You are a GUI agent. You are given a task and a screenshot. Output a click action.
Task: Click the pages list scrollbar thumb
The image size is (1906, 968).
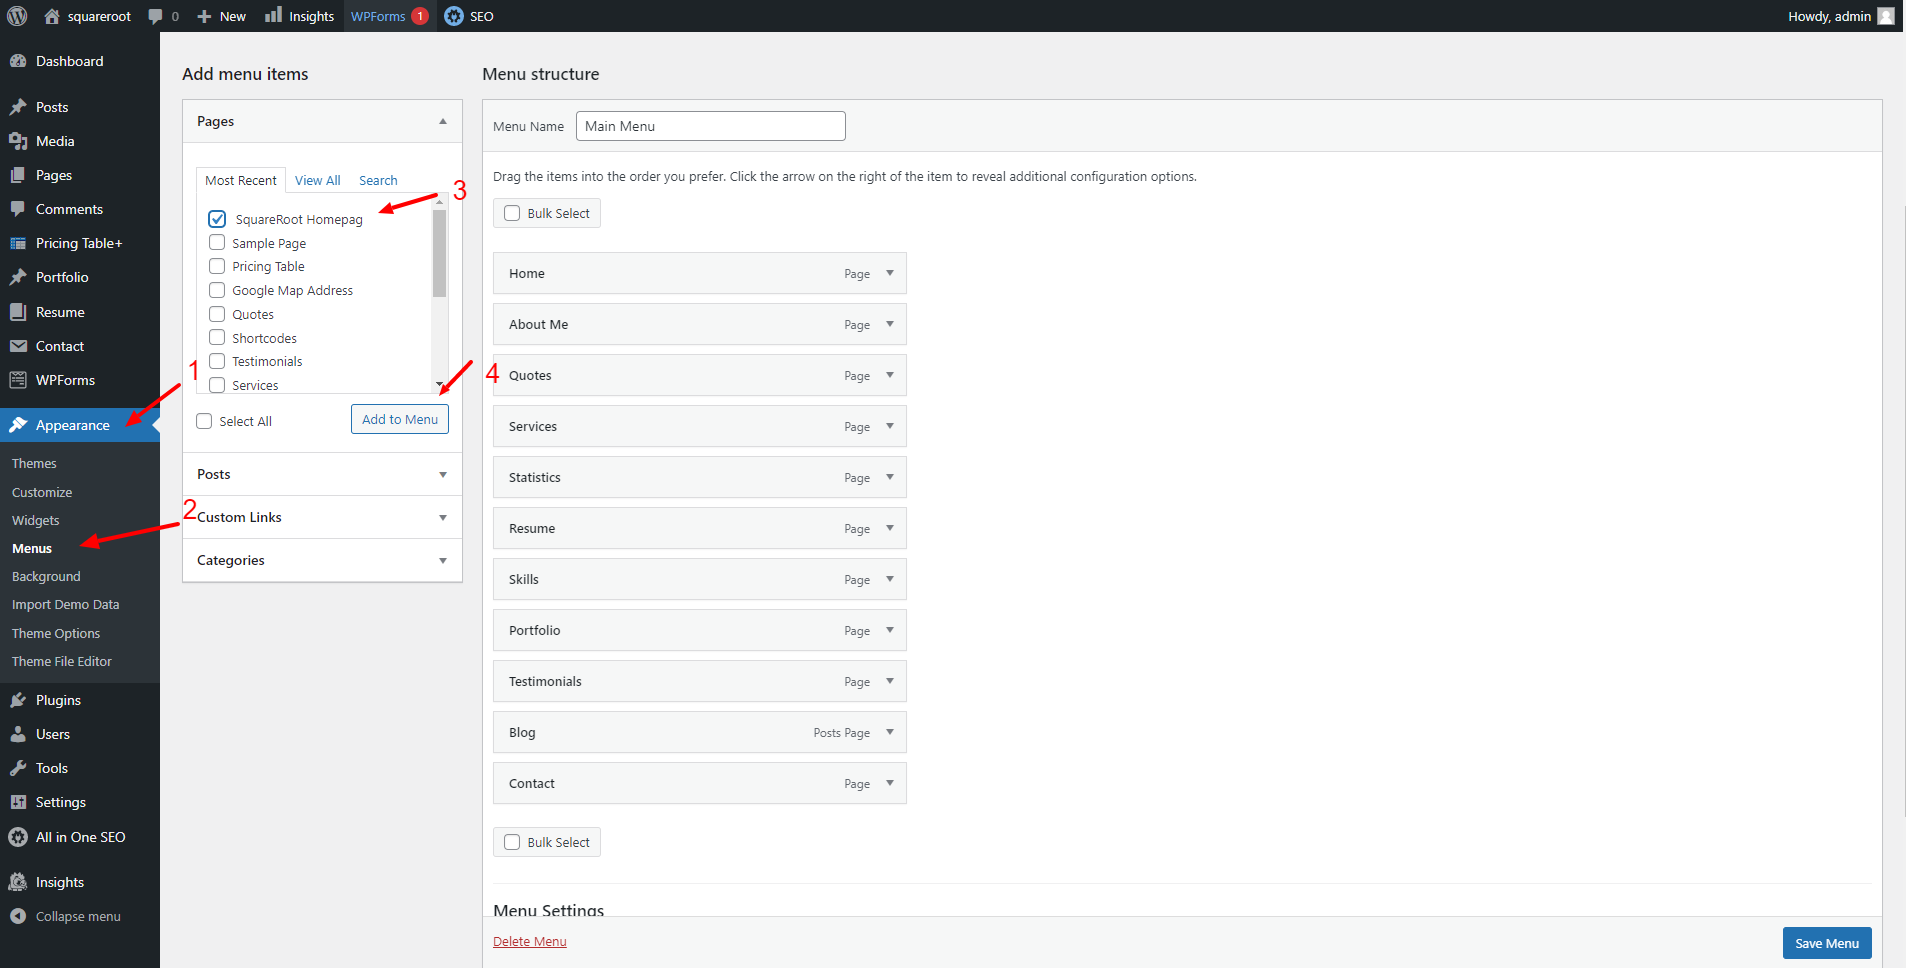439,253
